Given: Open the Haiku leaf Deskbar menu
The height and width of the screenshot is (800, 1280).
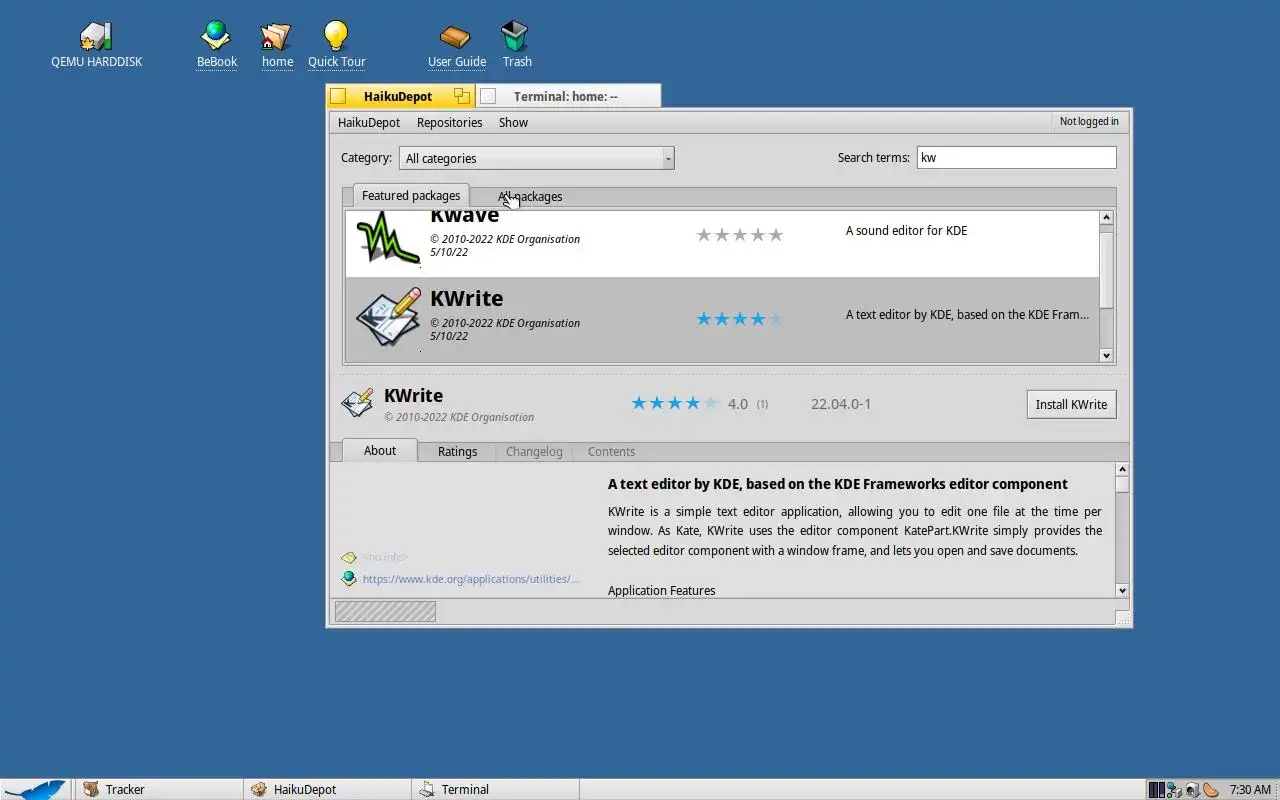Looking at the screenshot, I should tap(35, 789).
